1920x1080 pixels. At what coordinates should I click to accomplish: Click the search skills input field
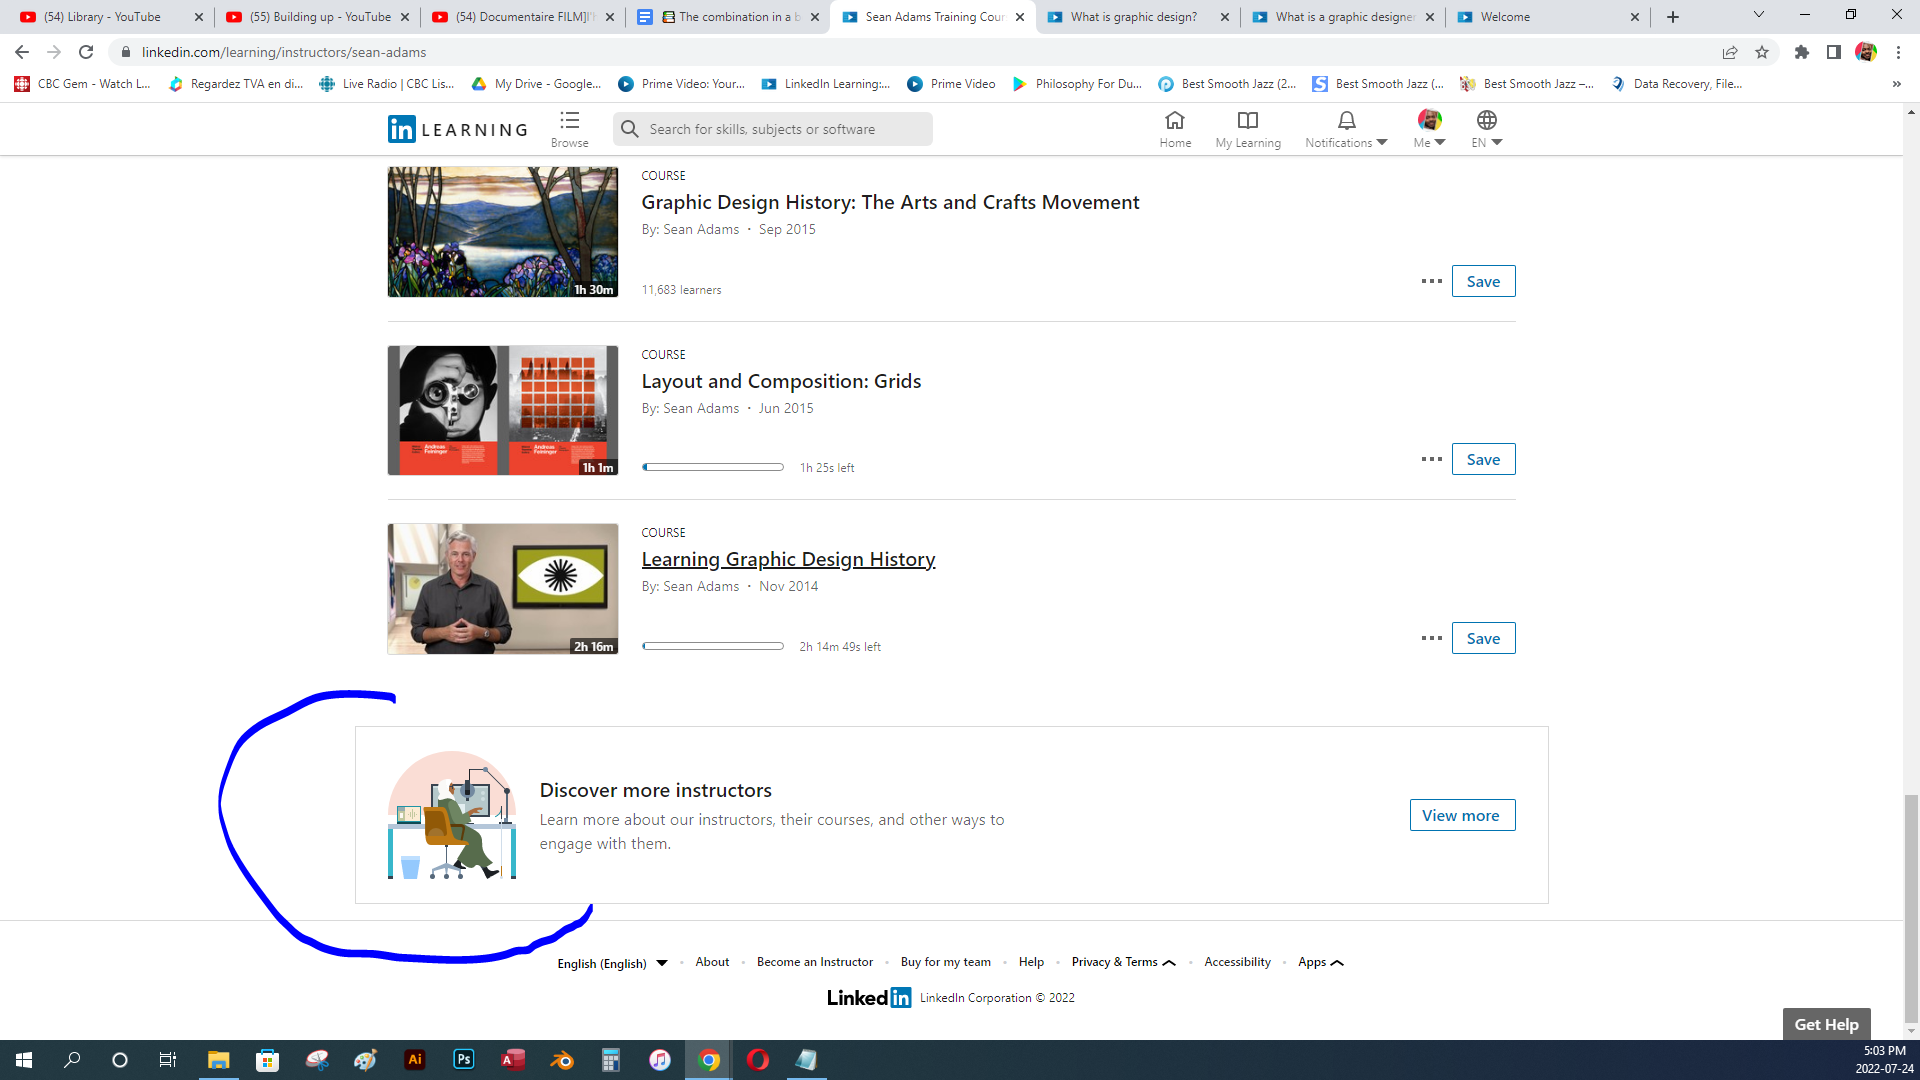coord(772,129)
